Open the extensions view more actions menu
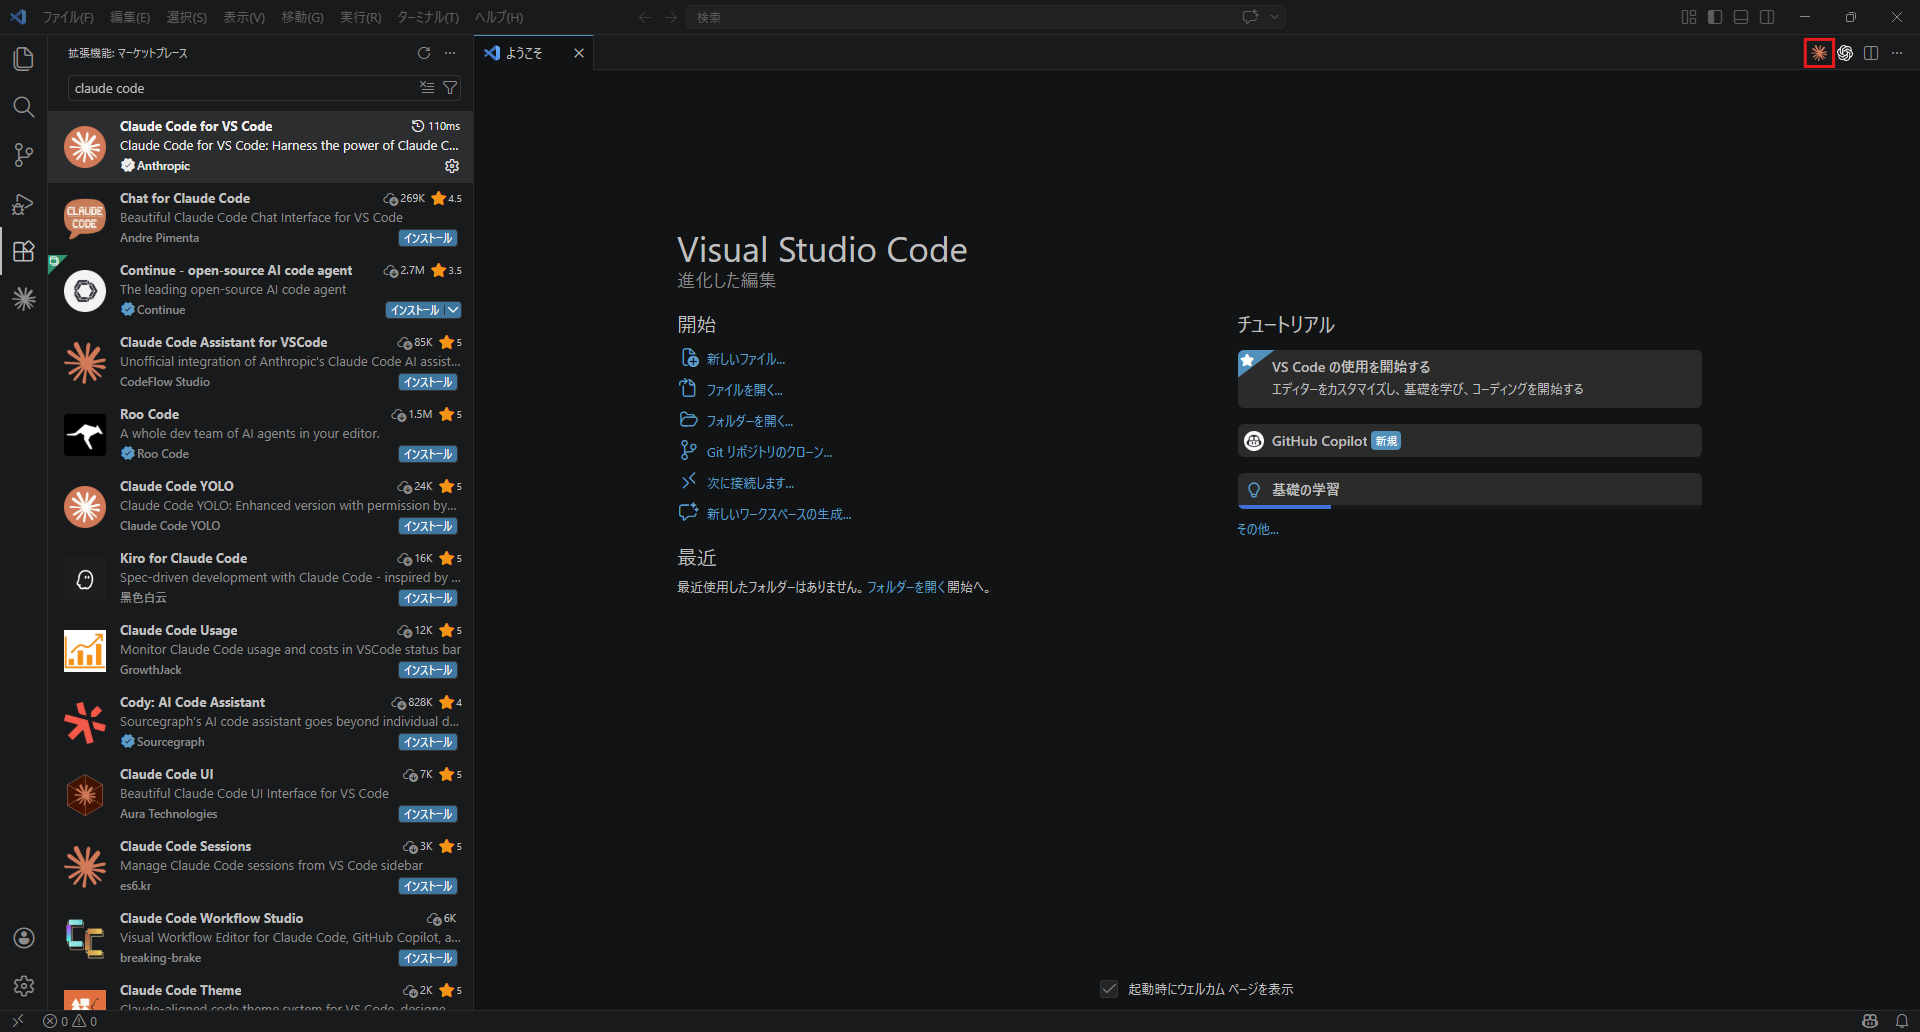Screen dimensions: 1920x1032 point(450,53)
